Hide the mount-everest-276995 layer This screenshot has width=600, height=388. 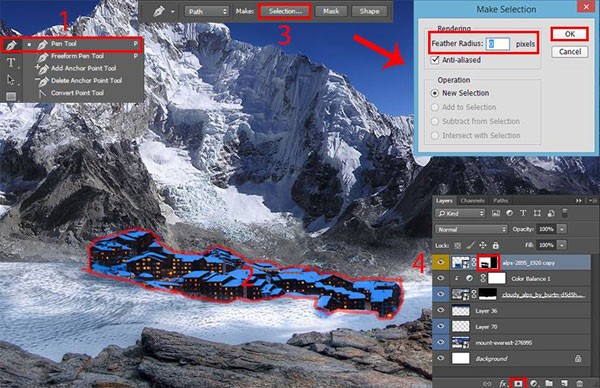pyautogui.click(x=441, y=342)
